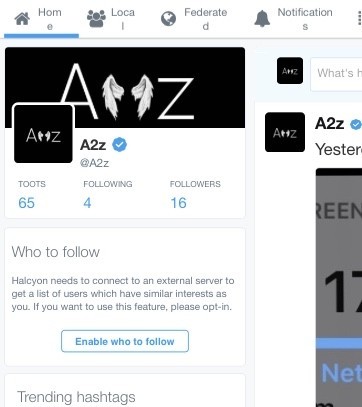
Task: Open the @A2z handle link
Action: (x=94, y=163)
